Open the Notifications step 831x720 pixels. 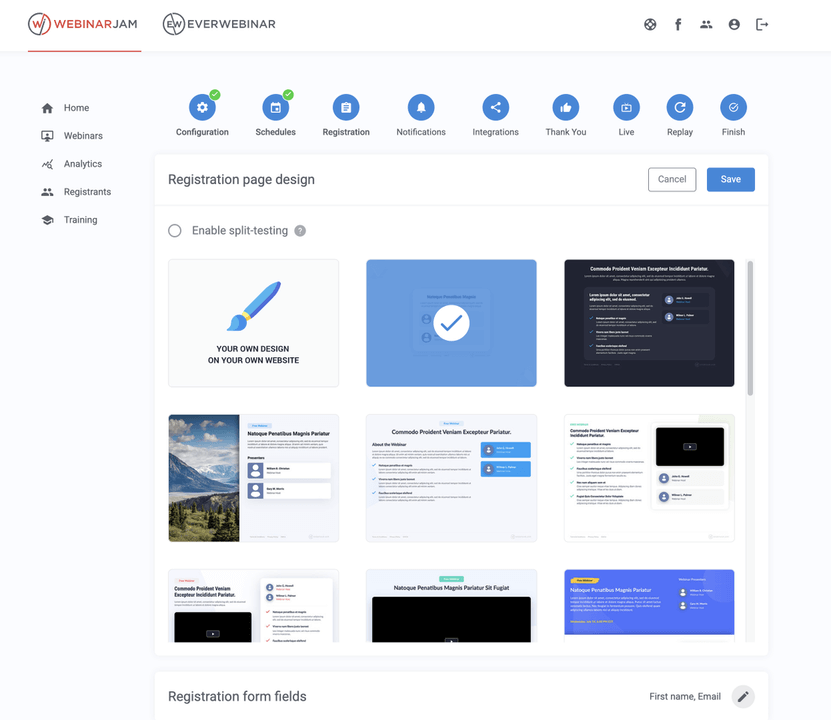[x=420, y=107]
